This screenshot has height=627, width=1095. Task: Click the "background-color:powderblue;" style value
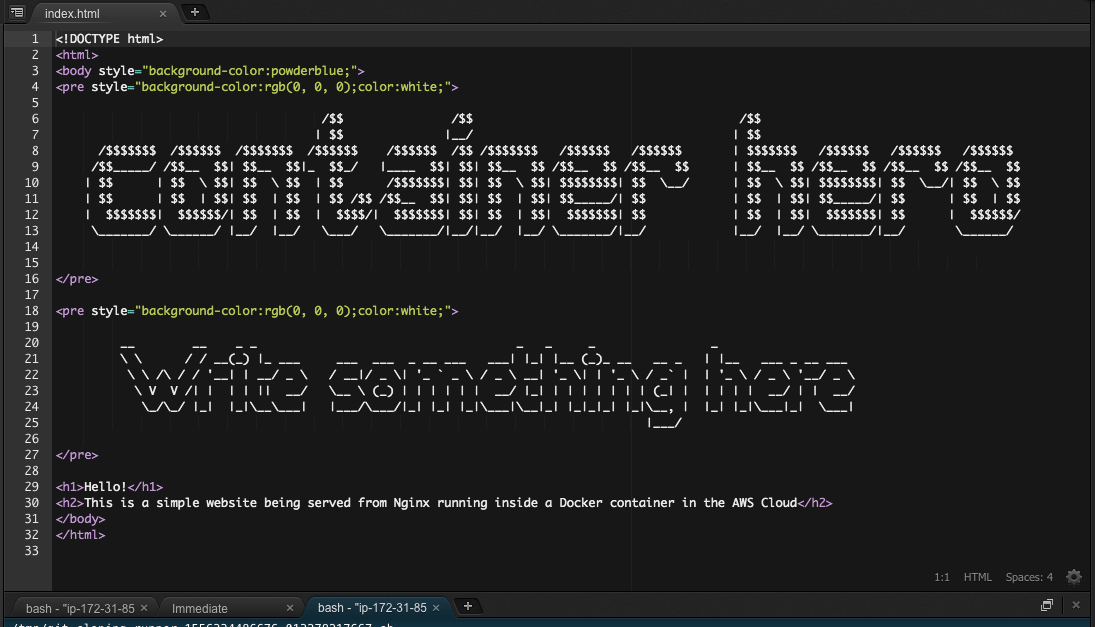click(x=250, y=71)
